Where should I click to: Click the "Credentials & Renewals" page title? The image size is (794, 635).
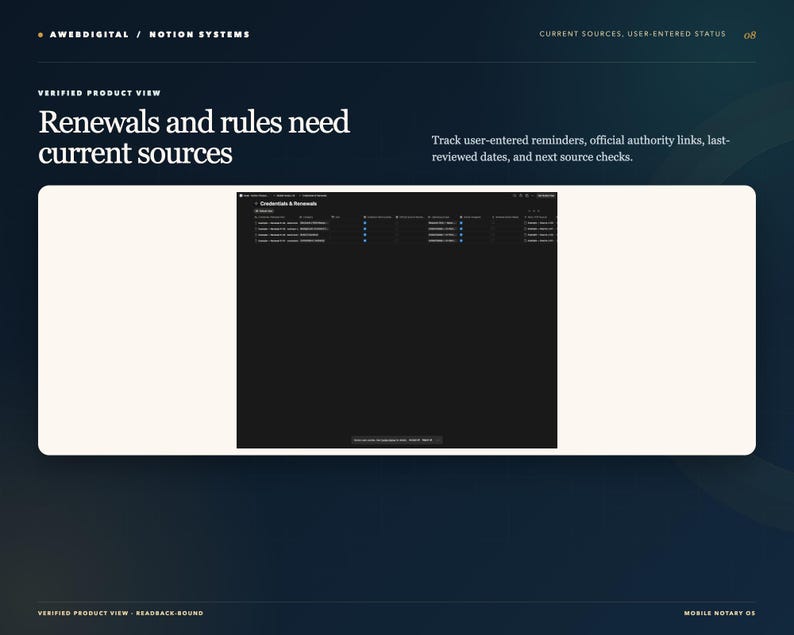[x=288, y=204]
